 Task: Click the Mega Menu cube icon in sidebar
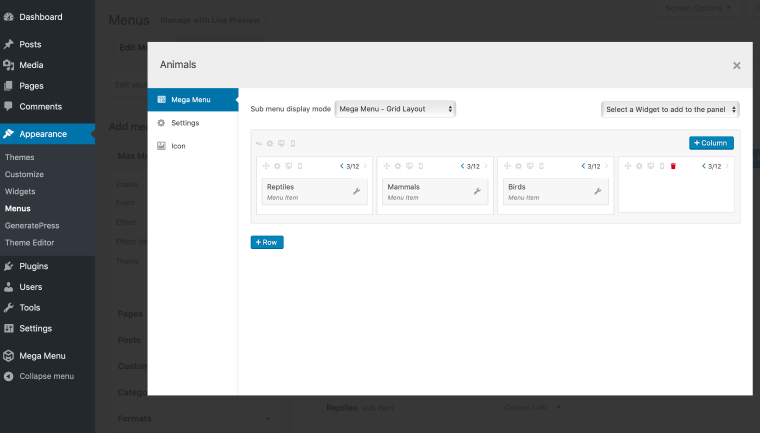8,355
